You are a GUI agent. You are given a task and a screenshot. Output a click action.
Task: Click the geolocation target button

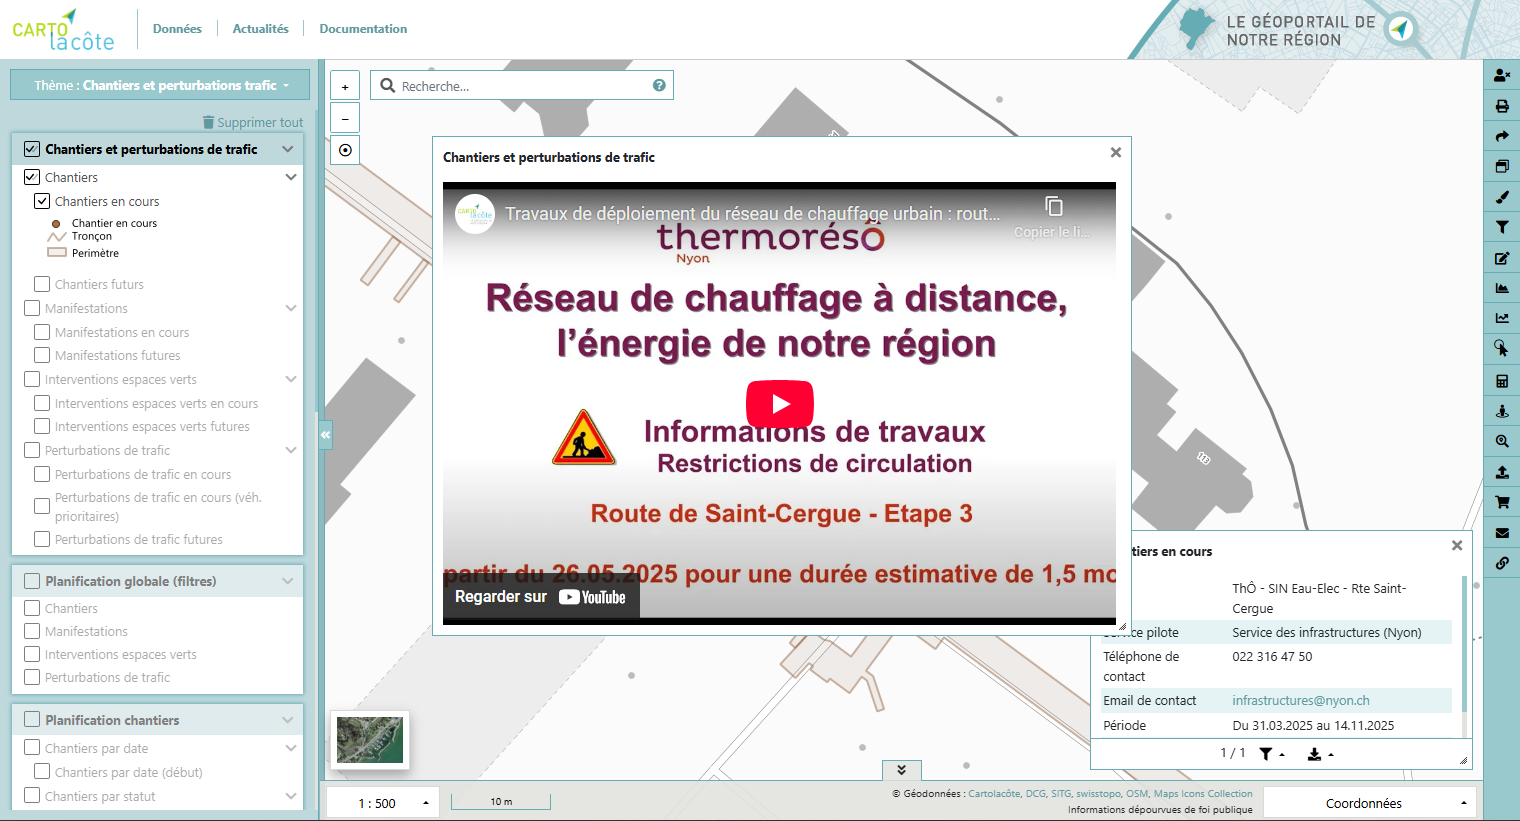coord(345,150)
